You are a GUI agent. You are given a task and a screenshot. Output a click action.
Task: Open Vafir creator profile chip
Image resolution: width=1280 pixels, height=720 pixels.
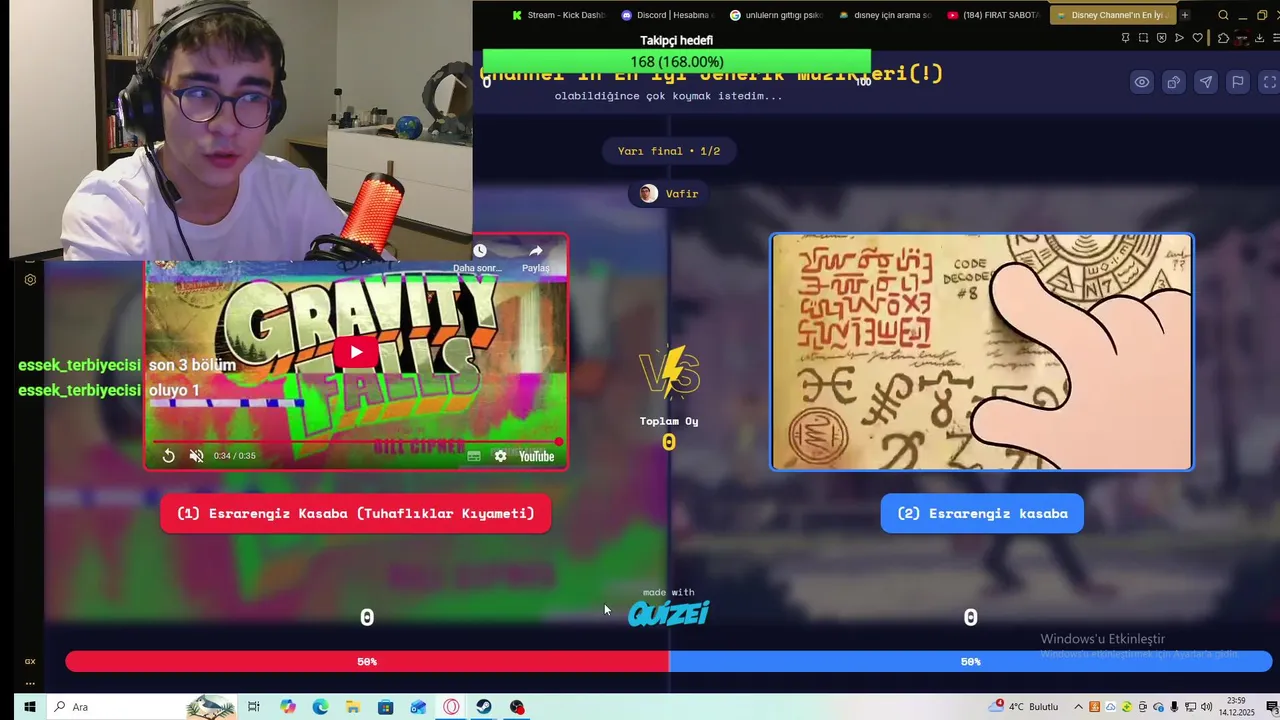[x=669, y=193]
